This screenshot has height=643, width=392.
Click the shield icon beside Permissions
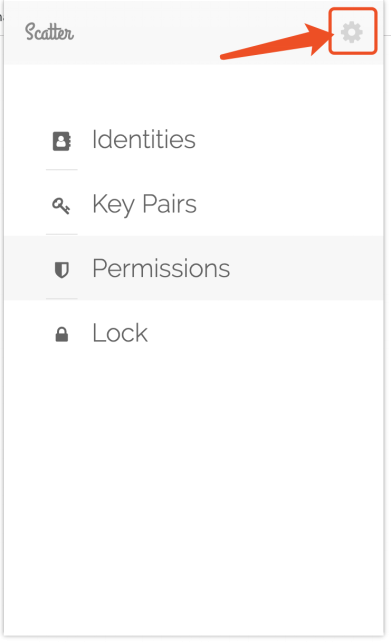62,270
